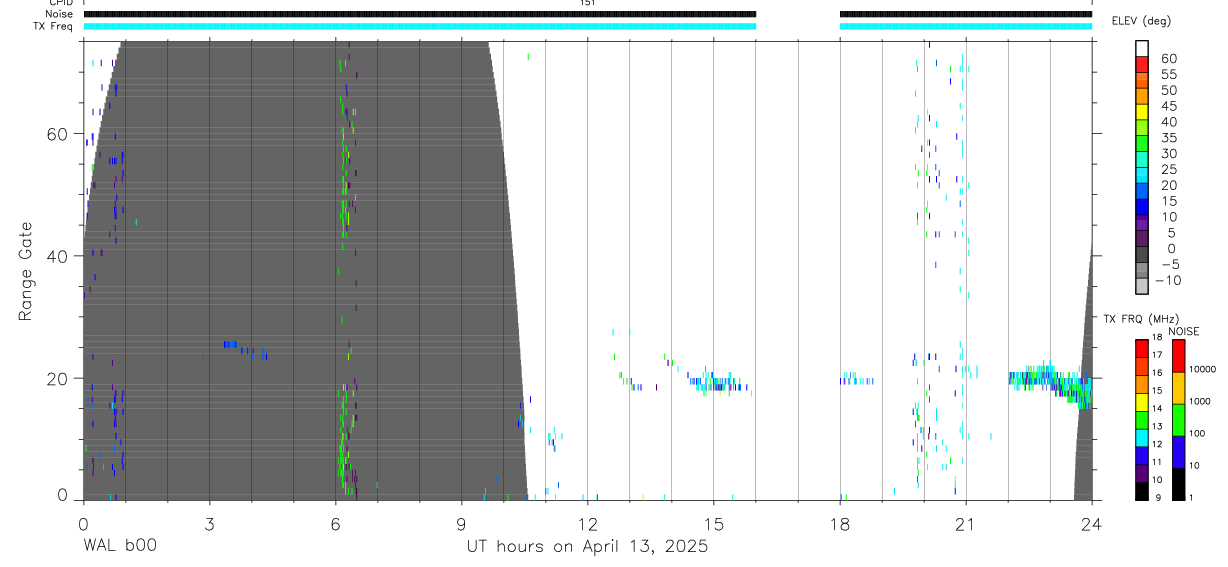The width and height of the screenshot is (1228, 567).
Task: Click the NOISE legend title
Action: (1183, 332)
